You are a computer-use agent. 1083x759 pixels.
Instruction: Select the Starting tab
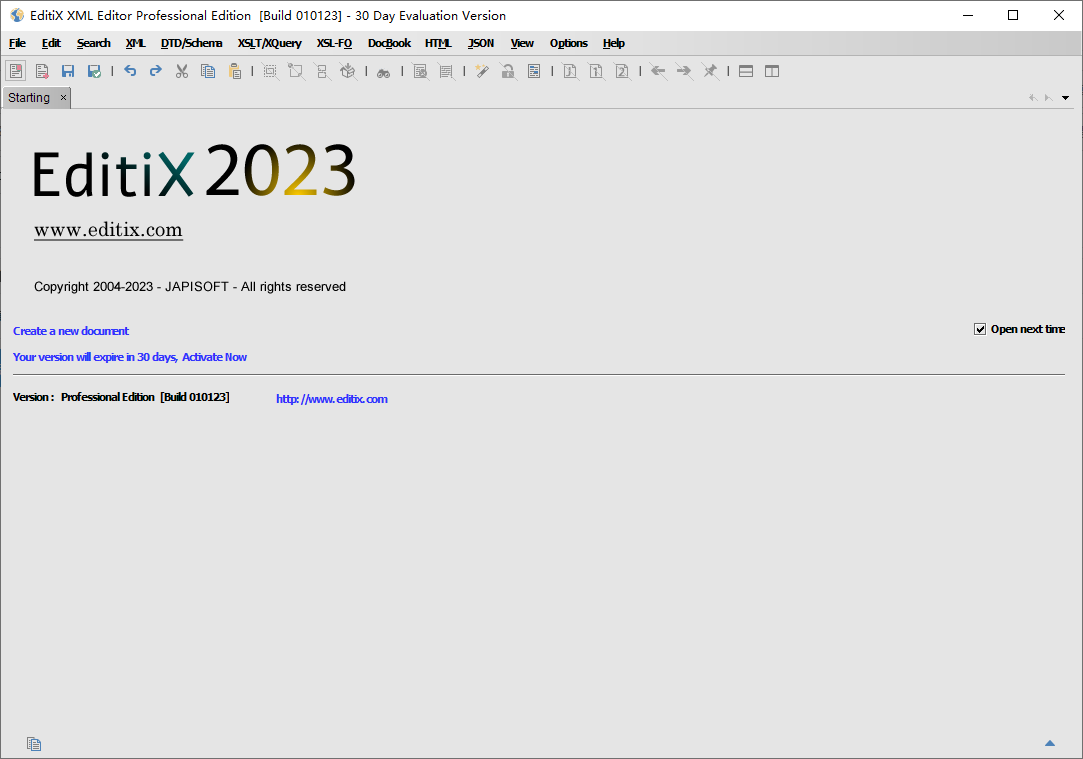point(29,97)
